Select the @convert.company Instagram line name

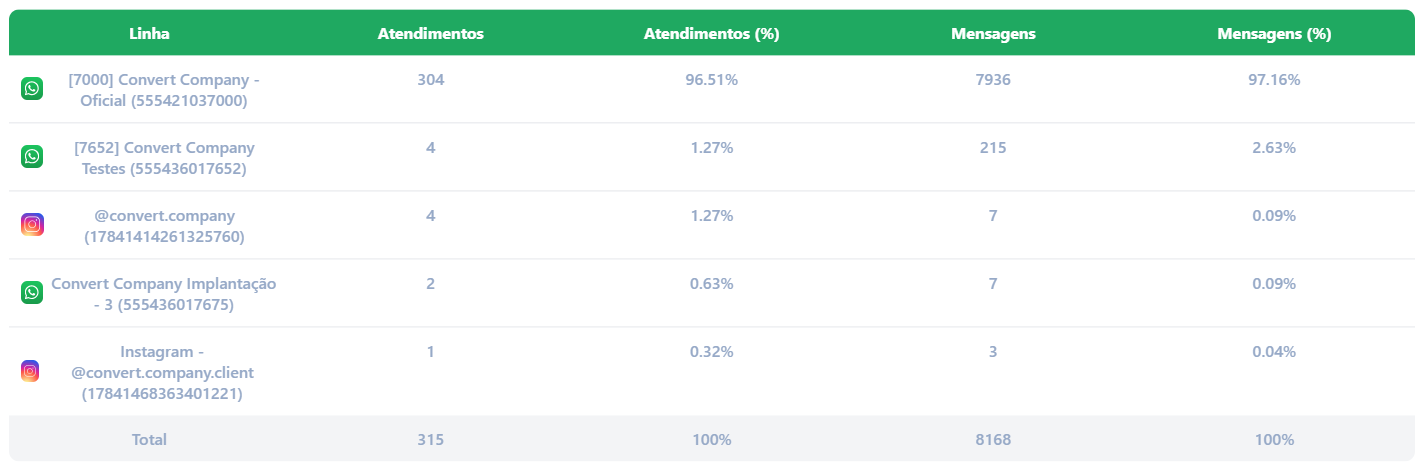pos(164,226)
